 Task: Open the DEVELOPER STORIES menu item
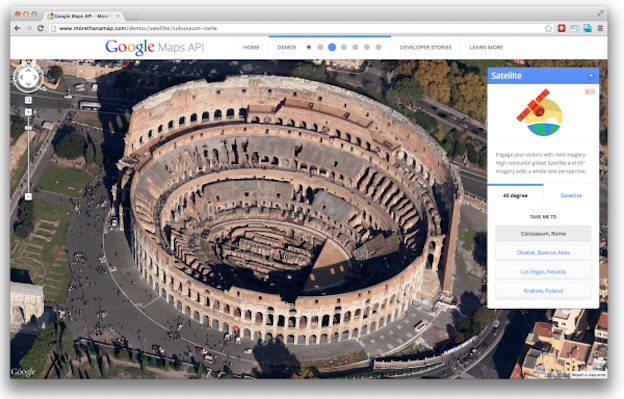pyautogui.click(x=425, y=47)
